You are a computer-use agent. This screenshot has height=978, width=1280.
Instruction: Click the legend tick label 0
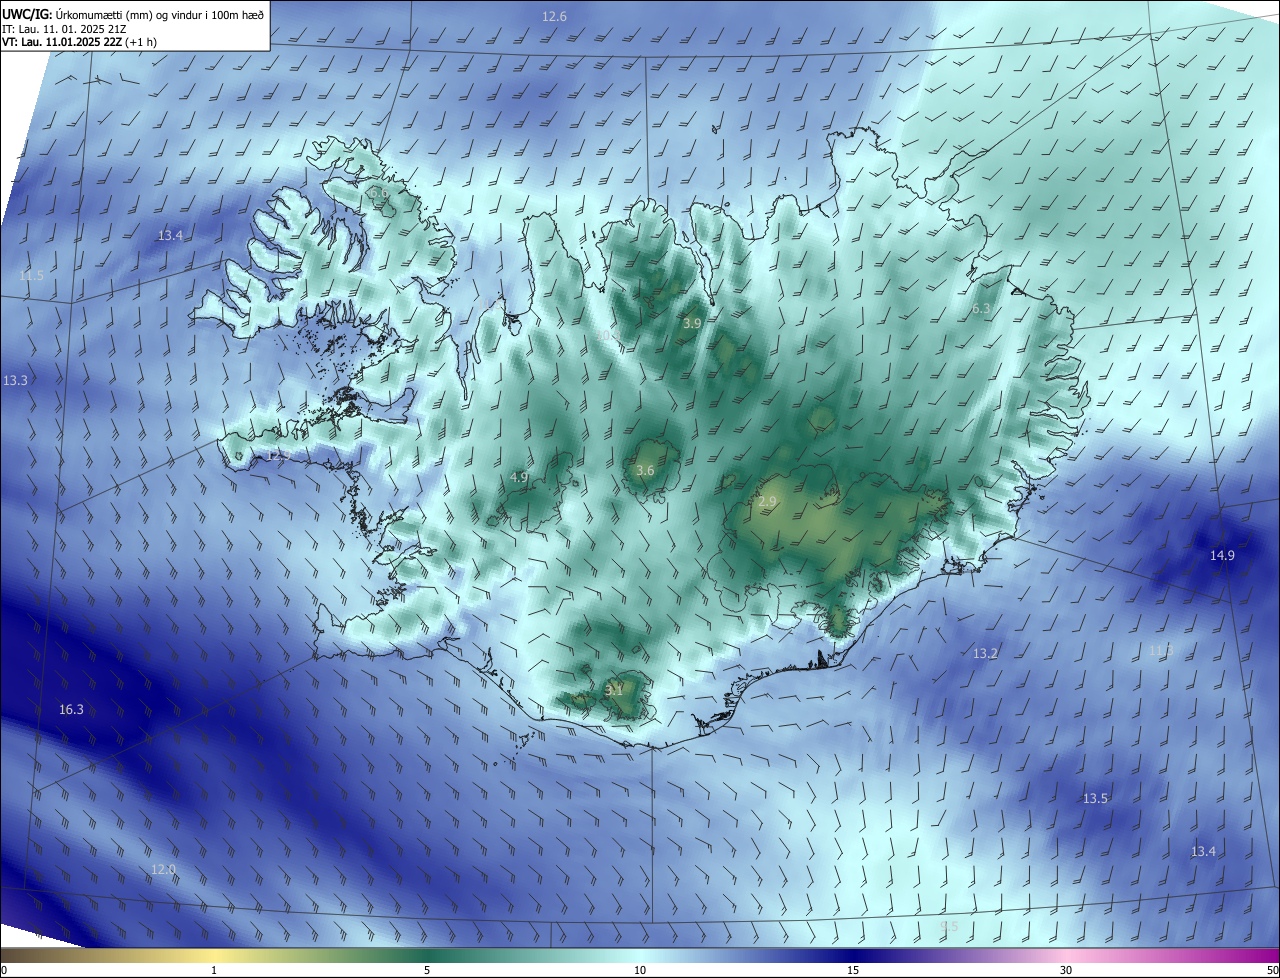point(4,970)
